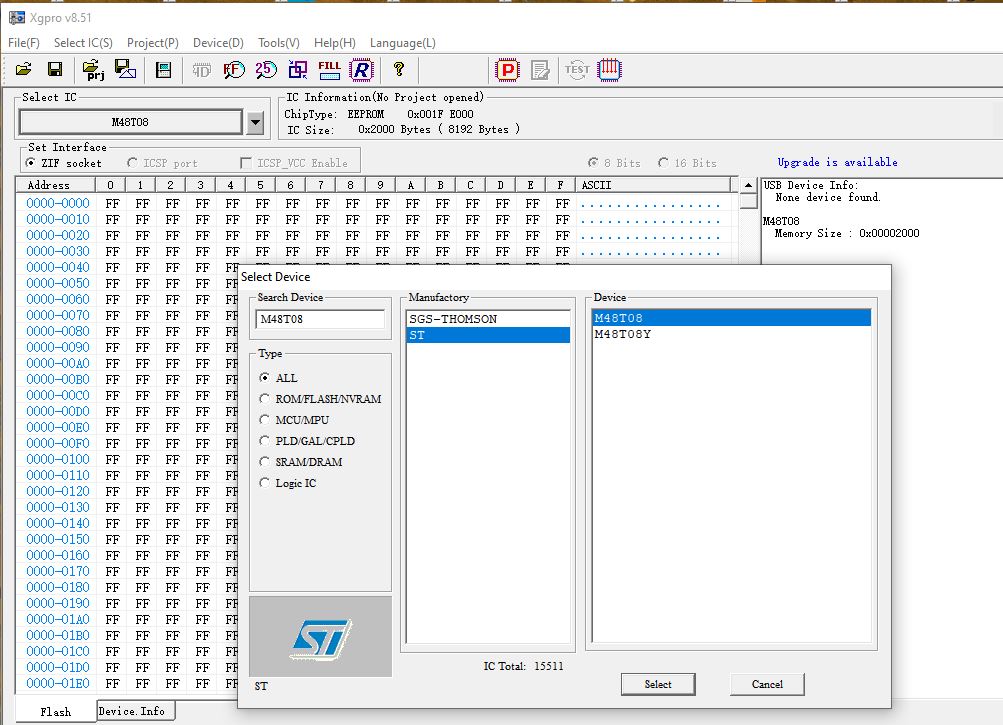
Task: Click the overlapping squares buffer tool icon
Action: 297,69
